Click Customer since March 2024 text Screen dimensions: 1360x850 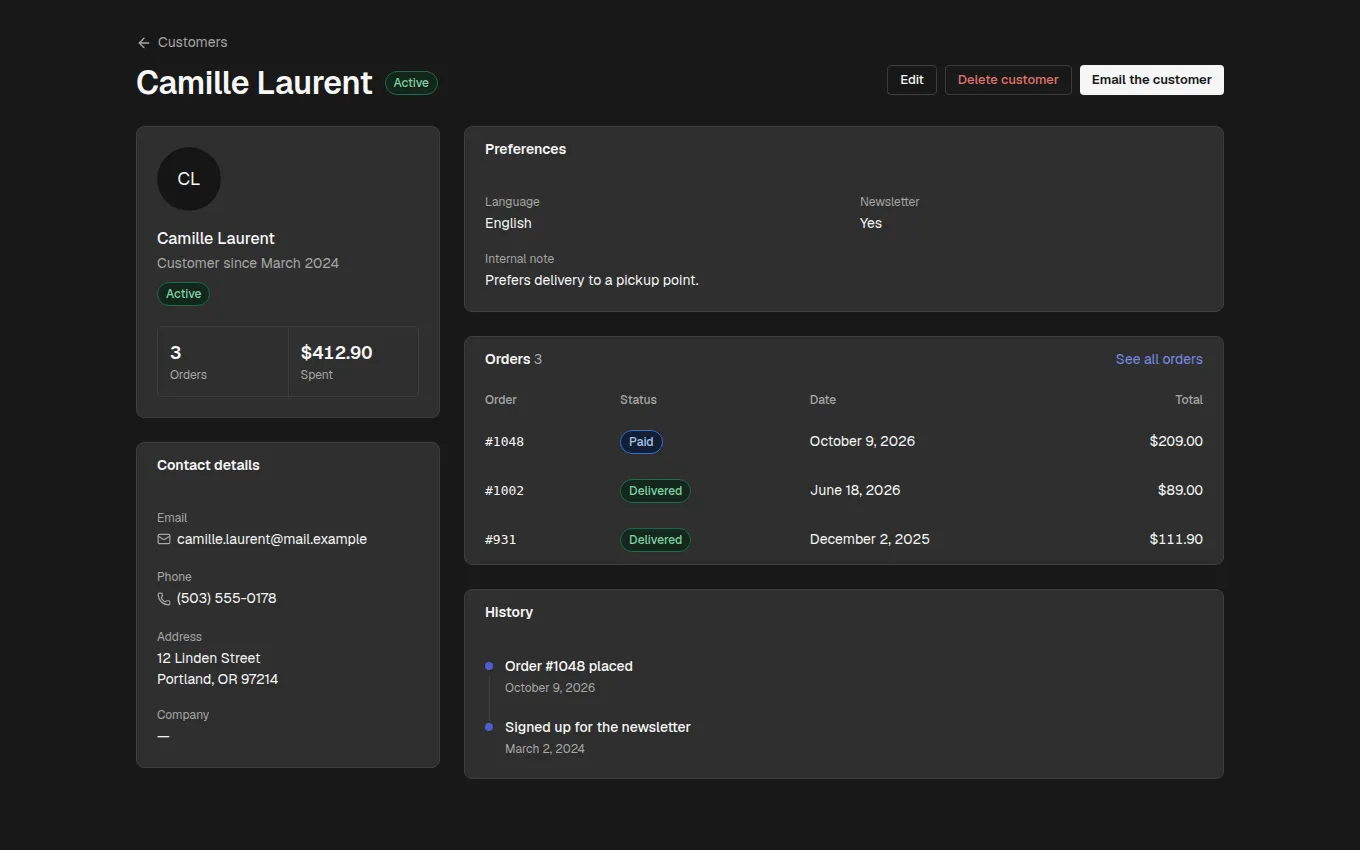pyautogui.click(x=248, y=263)
